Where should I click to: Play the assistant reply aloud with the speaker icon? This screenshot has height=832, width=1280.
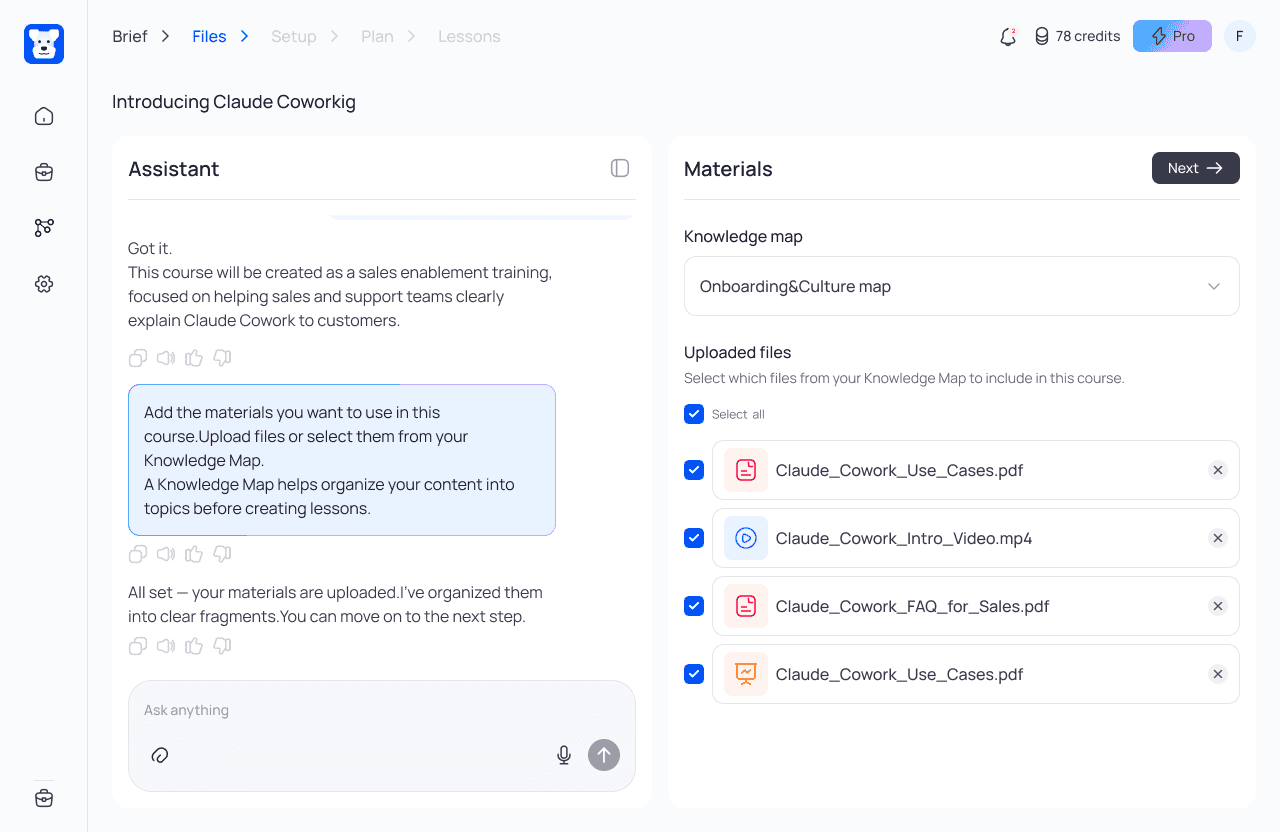point(165,645)
